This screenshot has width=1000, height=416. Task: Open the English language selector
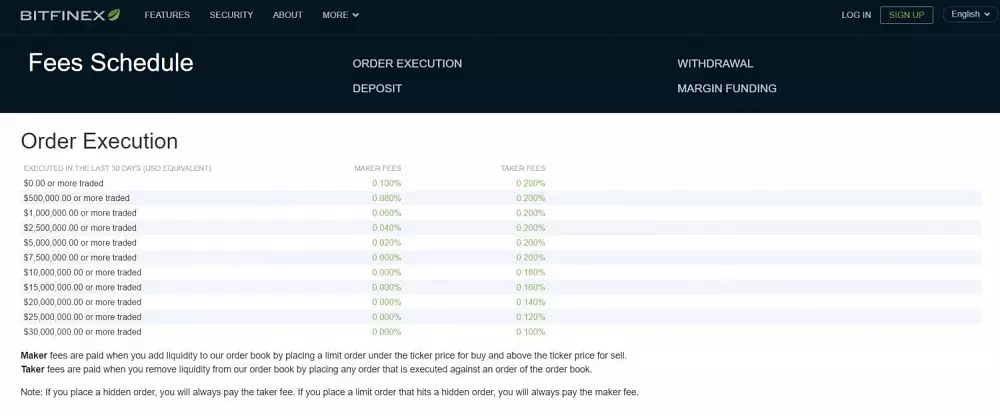pos(970,15)
